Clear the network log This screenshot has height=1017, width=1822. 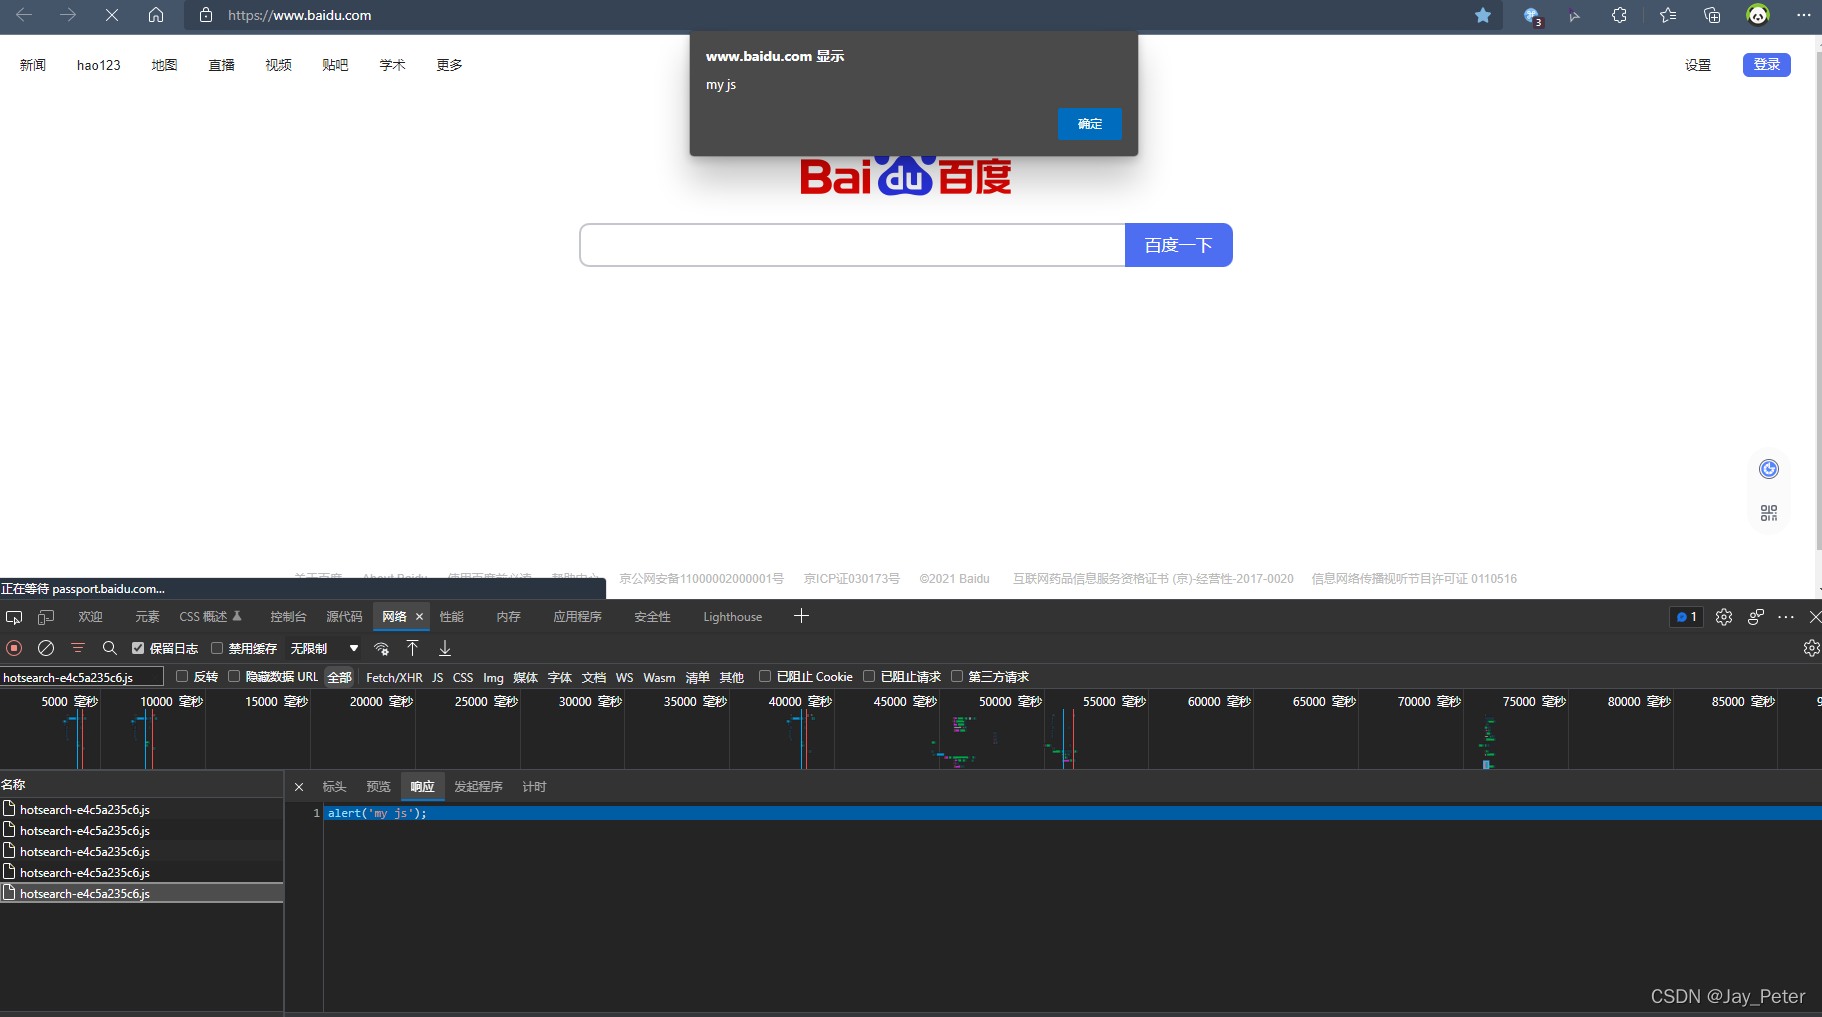(x=46, y=648)
